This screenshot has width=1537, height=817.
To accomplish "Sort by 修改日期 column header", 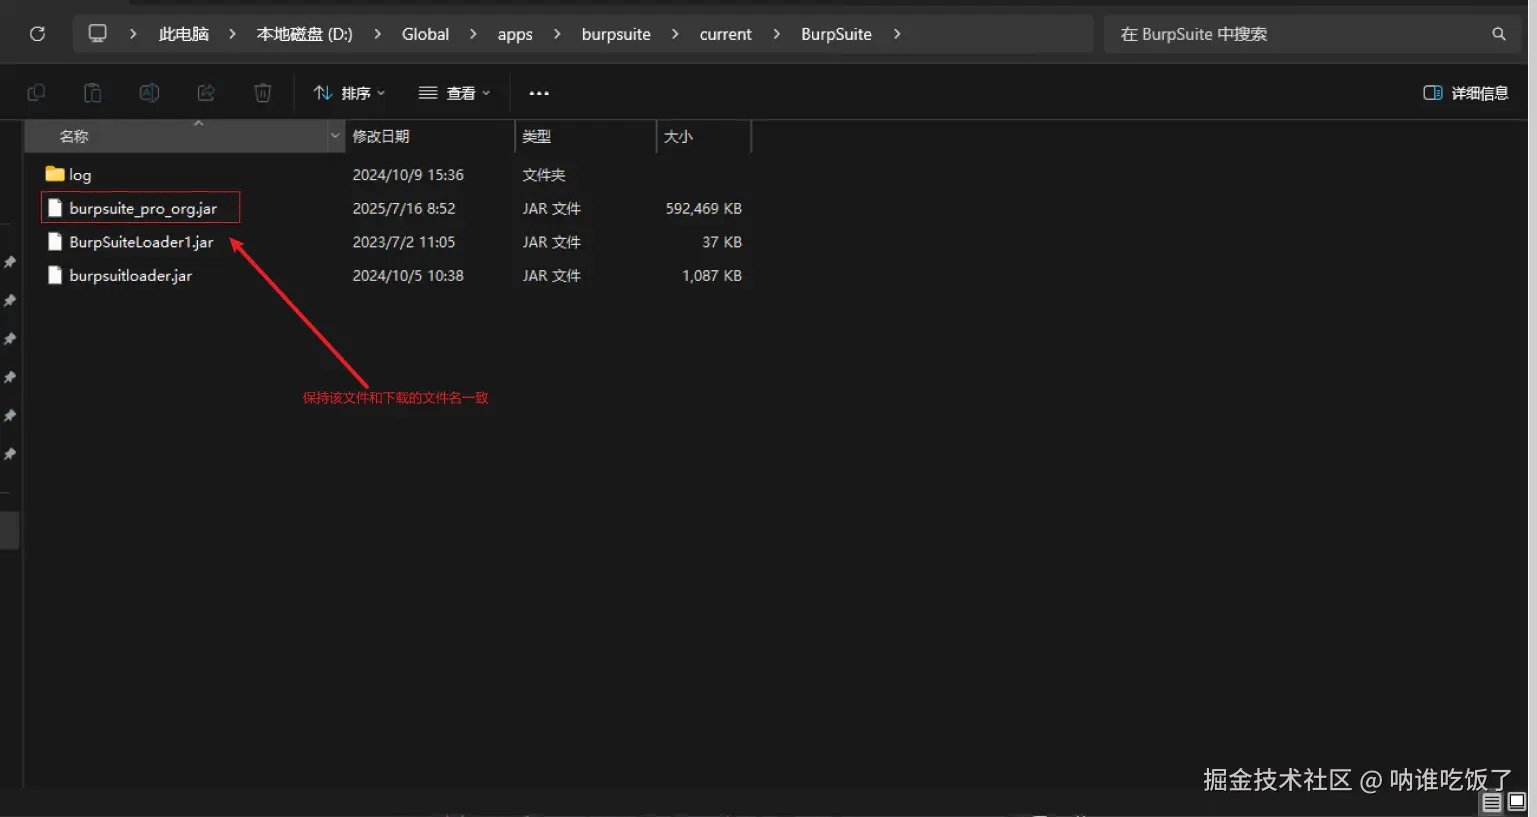I will point(430,136).
